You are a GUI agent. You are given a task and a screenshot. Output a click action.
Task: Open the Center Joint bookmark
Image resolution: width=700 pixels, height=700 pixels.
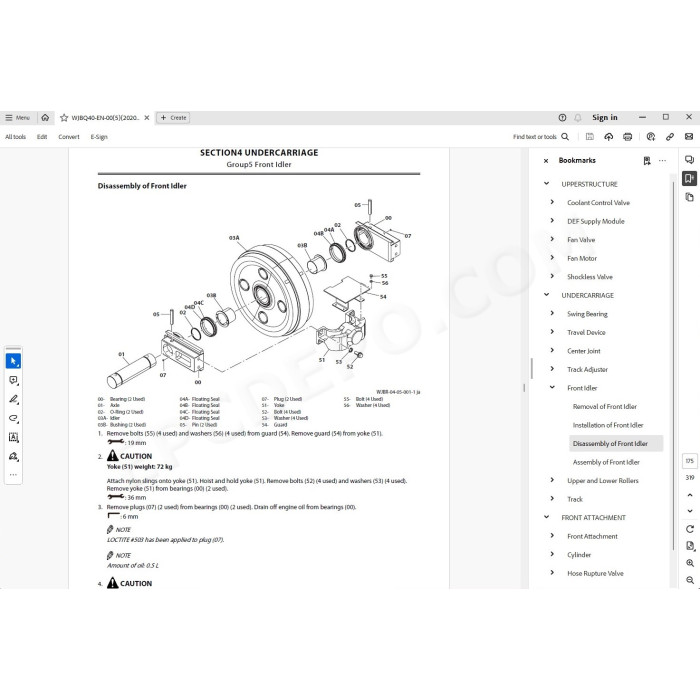583,351
